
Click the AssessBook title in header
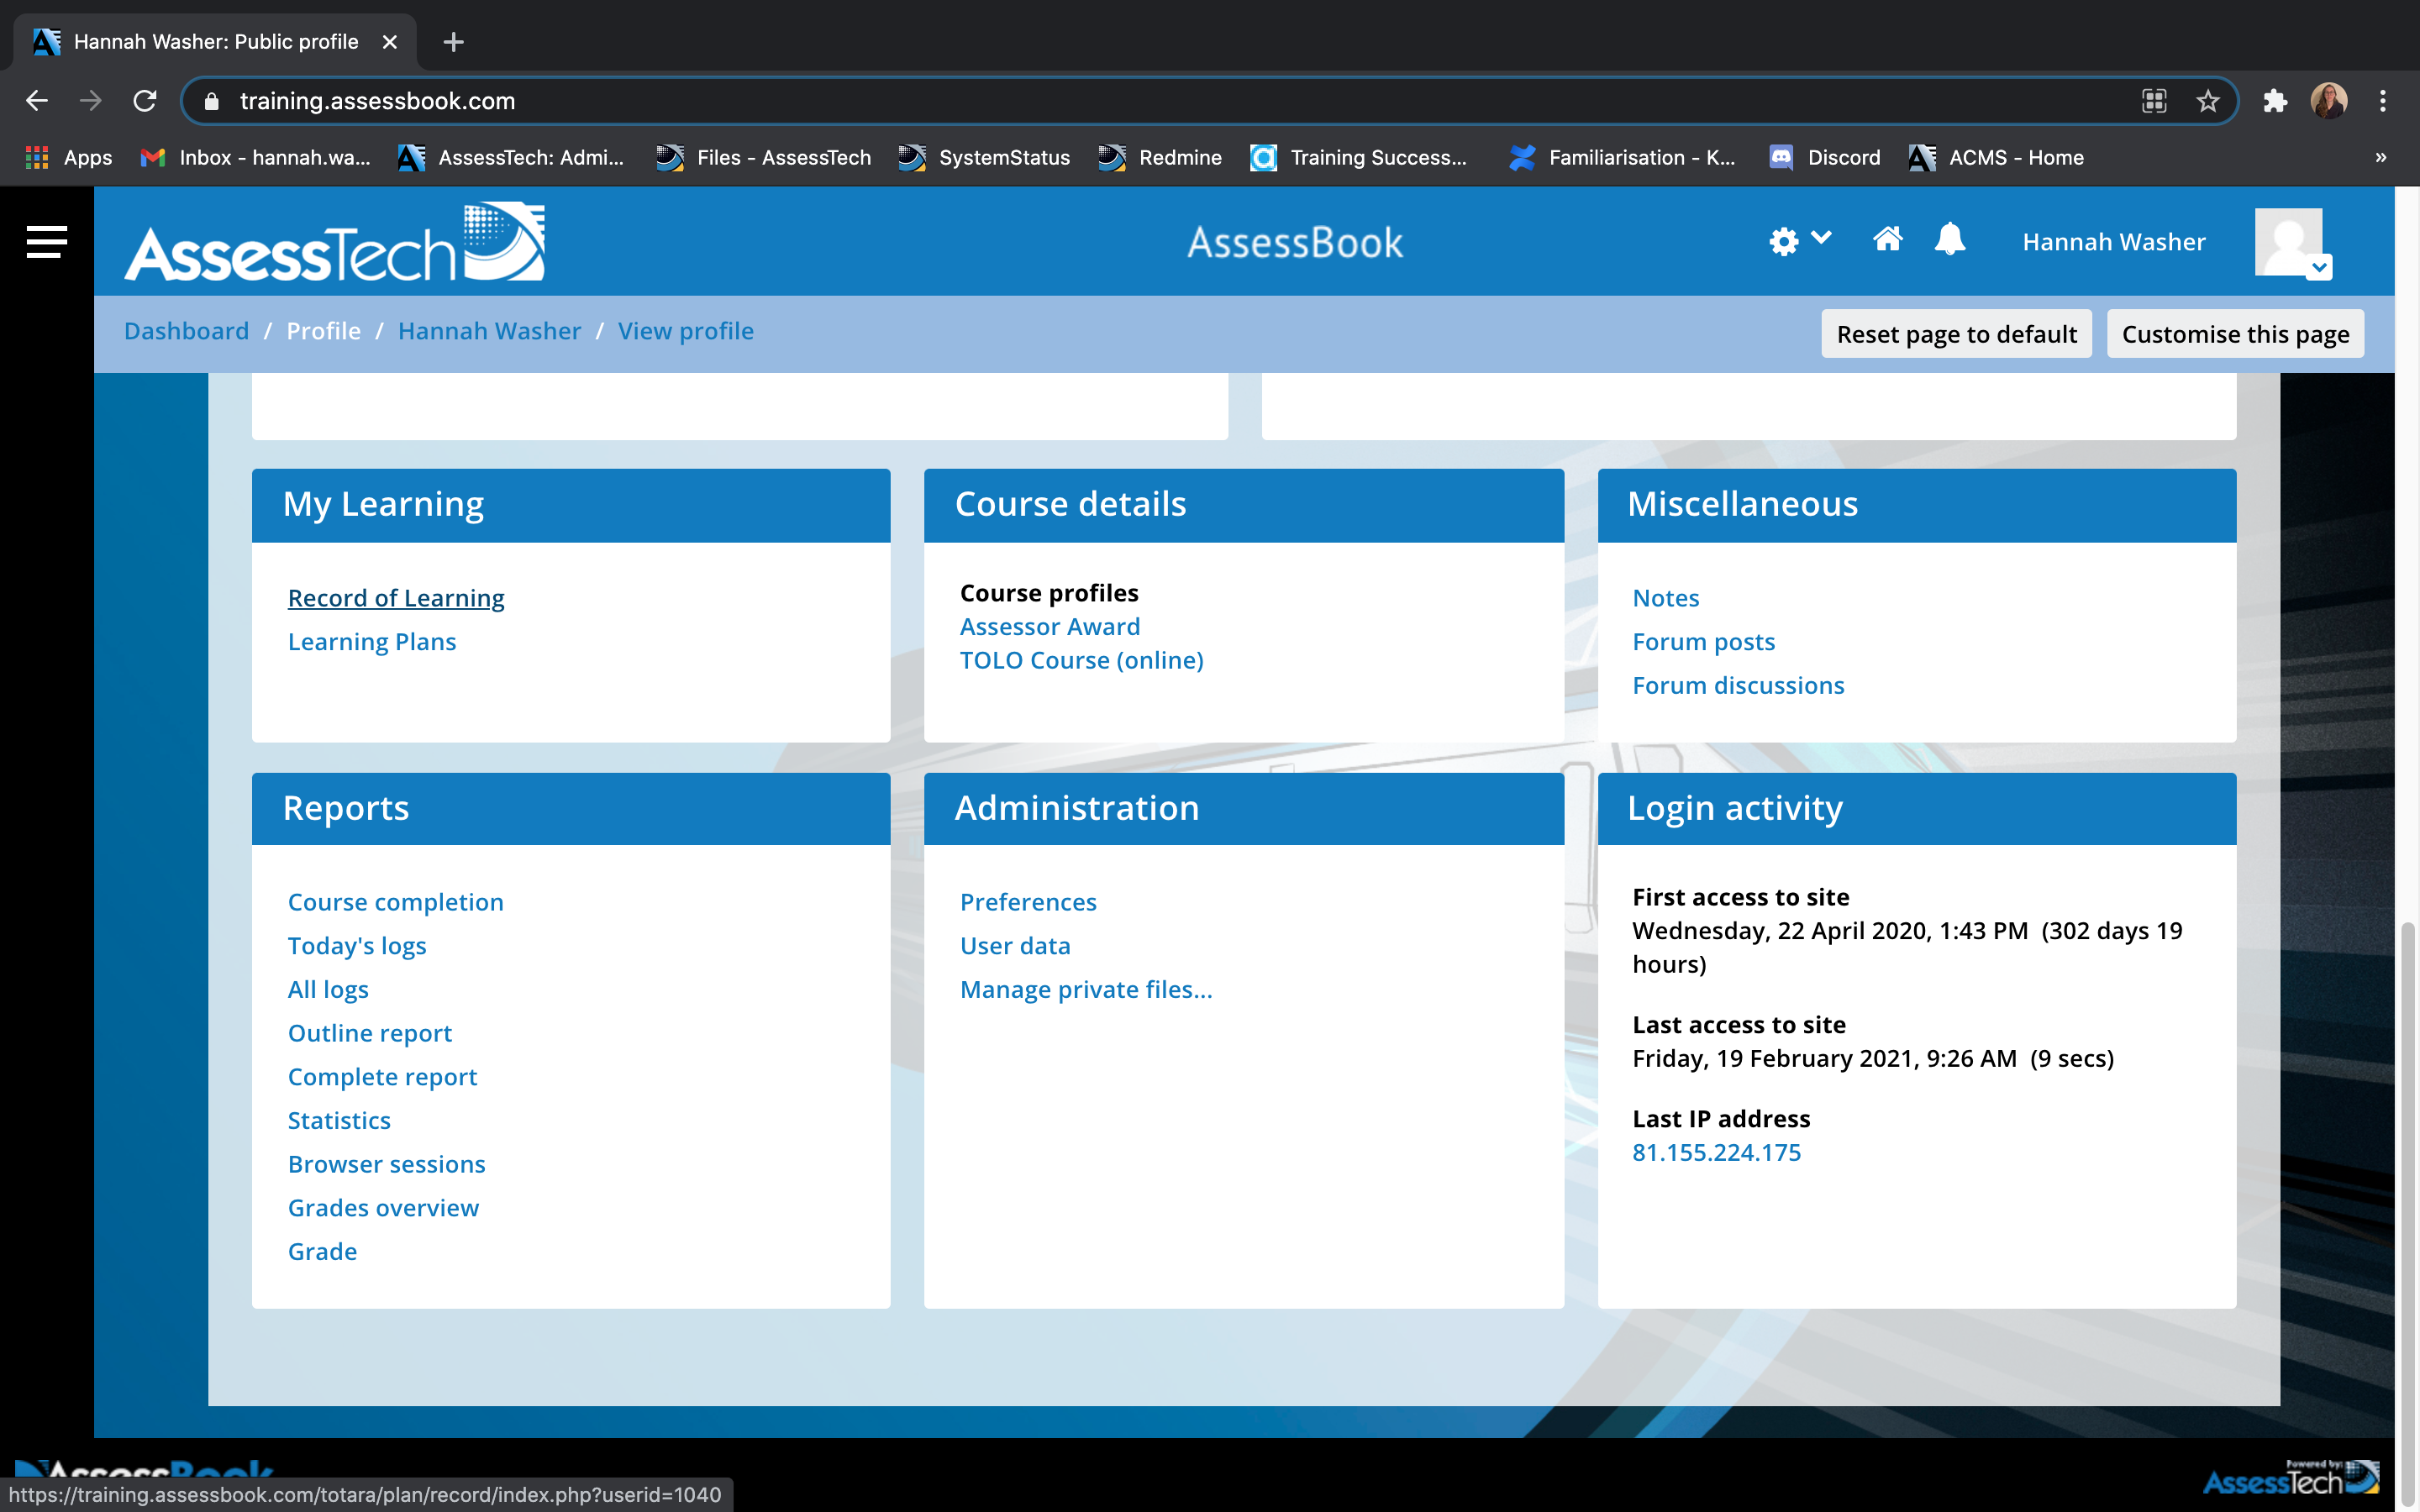click(1295, 242)
